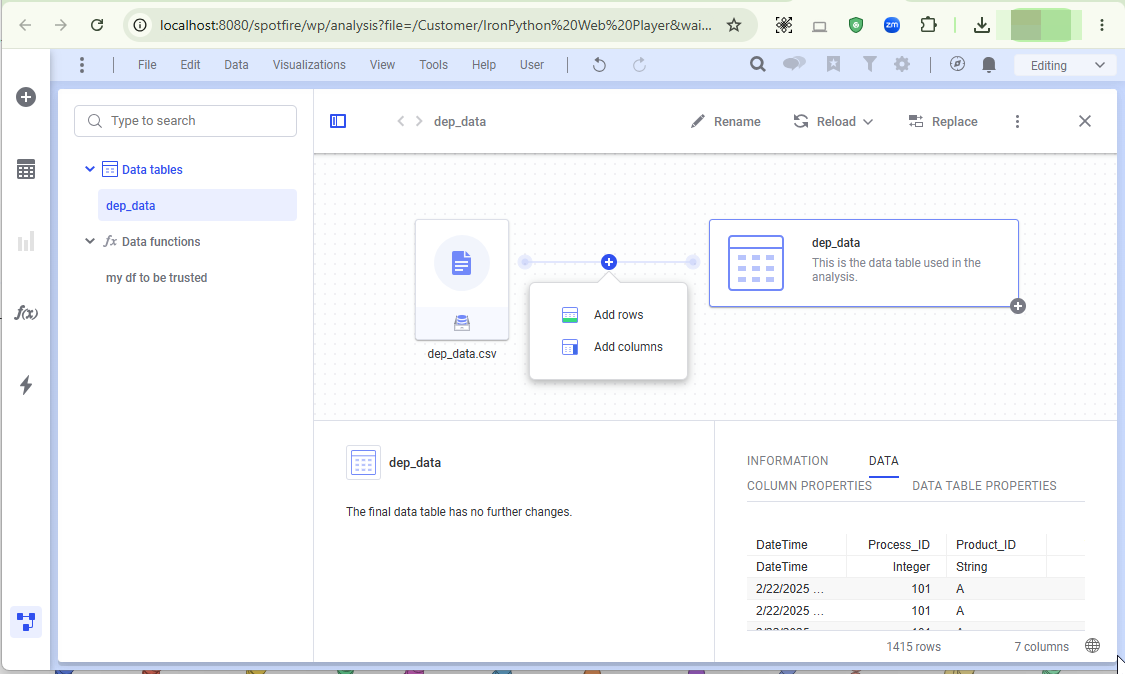This screenshot has width=1125, height=674.
Task: Close the data canvas panel
Action: pyautogui.click(x=1085, y=121)
